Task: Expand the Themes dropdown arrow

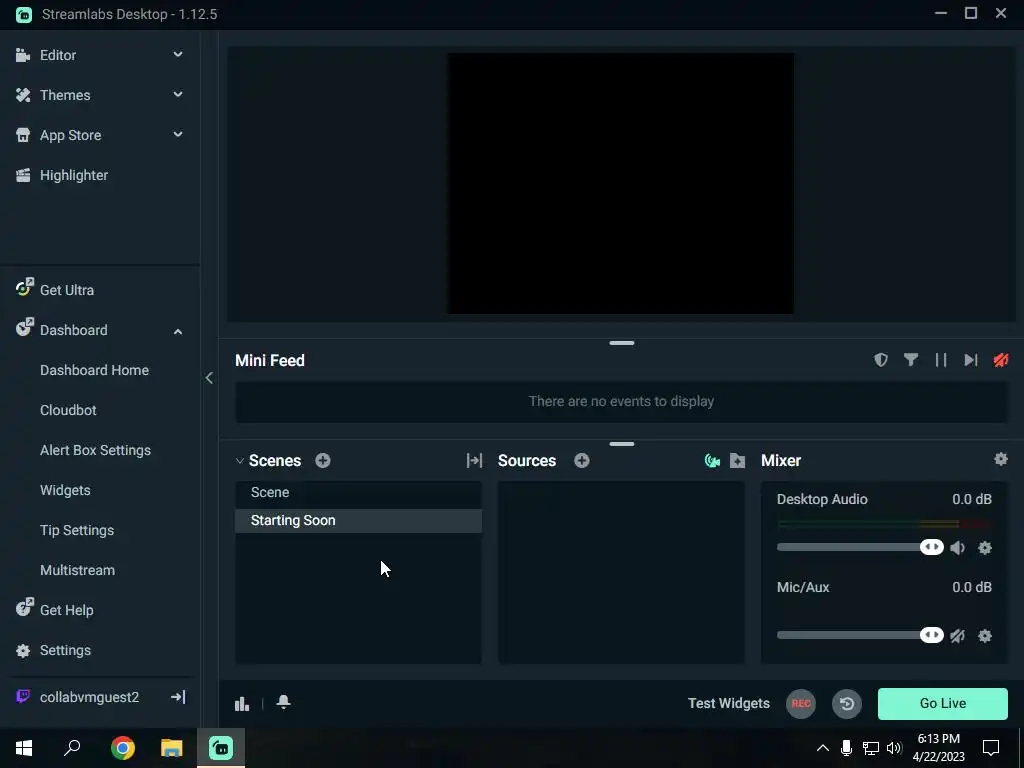Action: (x=178, y=95)
